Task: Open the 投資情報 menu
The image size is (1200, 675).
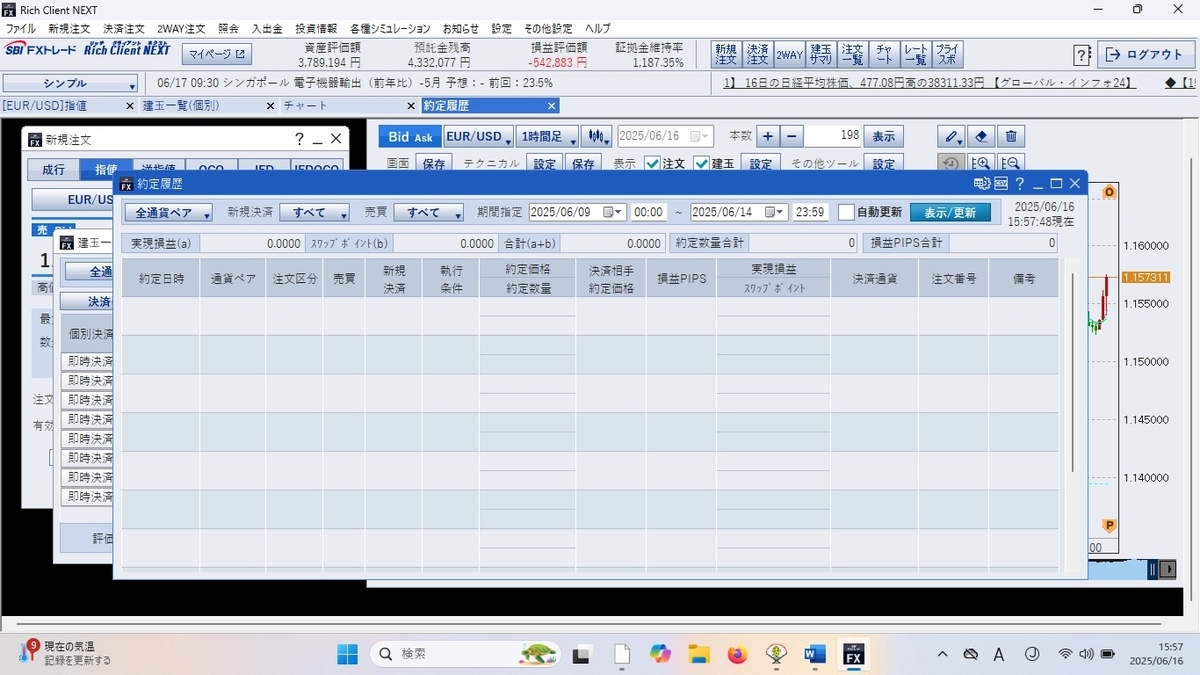Action: tap(316, 29)
